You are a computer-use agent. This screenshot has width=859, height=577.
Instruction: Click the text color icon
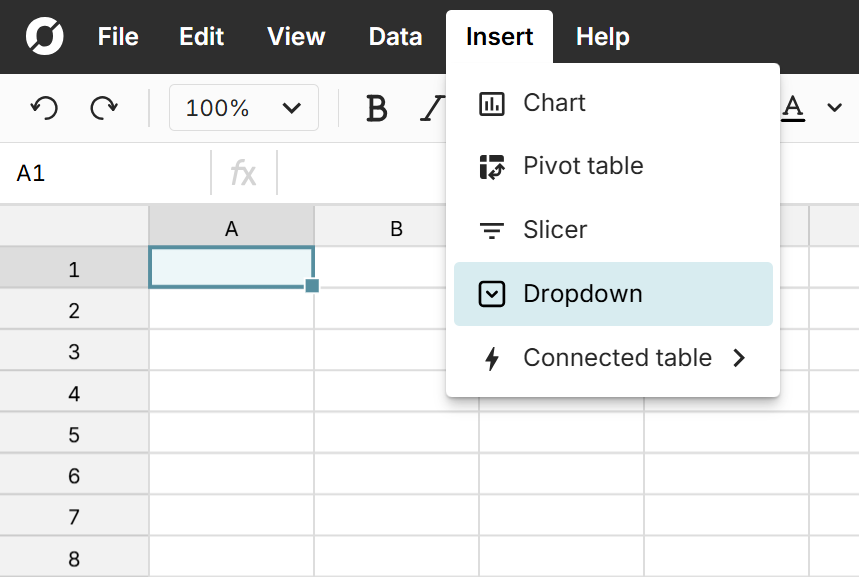coord(793,108)
